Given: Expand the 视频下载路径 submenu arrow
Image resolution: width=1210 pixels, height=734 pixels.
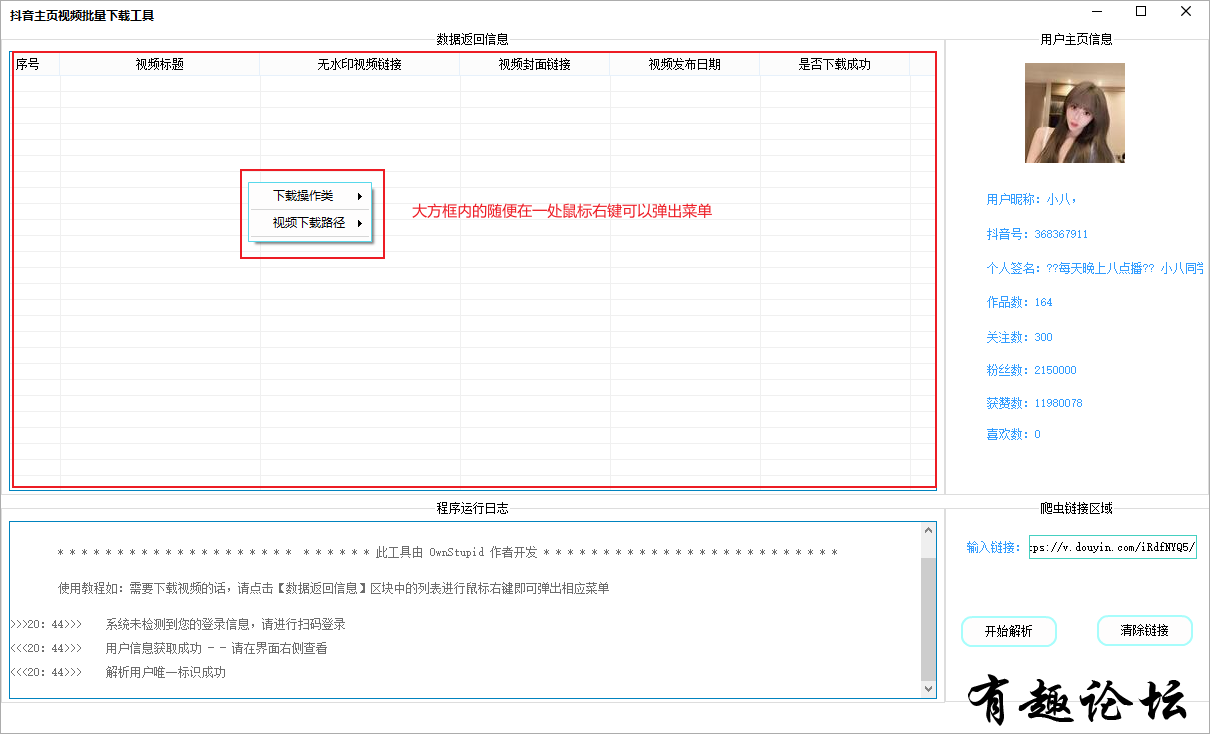Looking at the screenshot, I should click(359, 223).
